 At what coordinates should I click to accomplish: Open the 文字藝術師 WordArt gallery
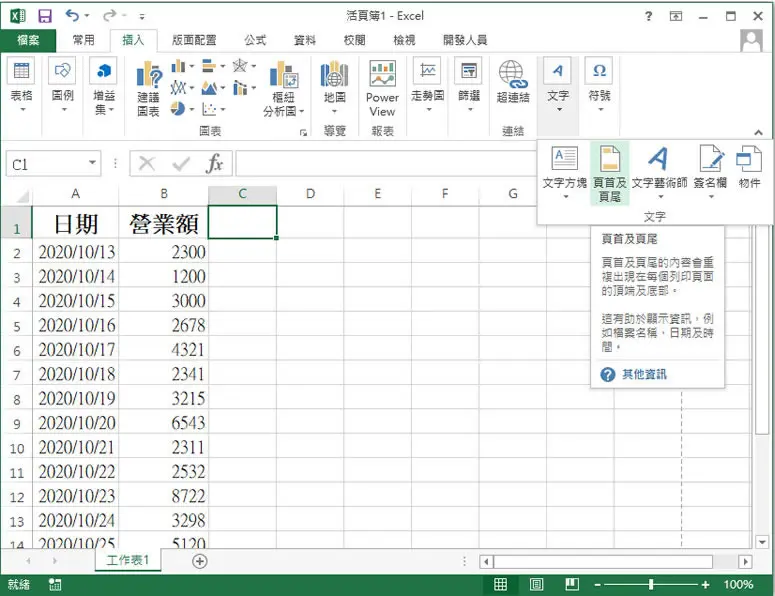point(659,173)
